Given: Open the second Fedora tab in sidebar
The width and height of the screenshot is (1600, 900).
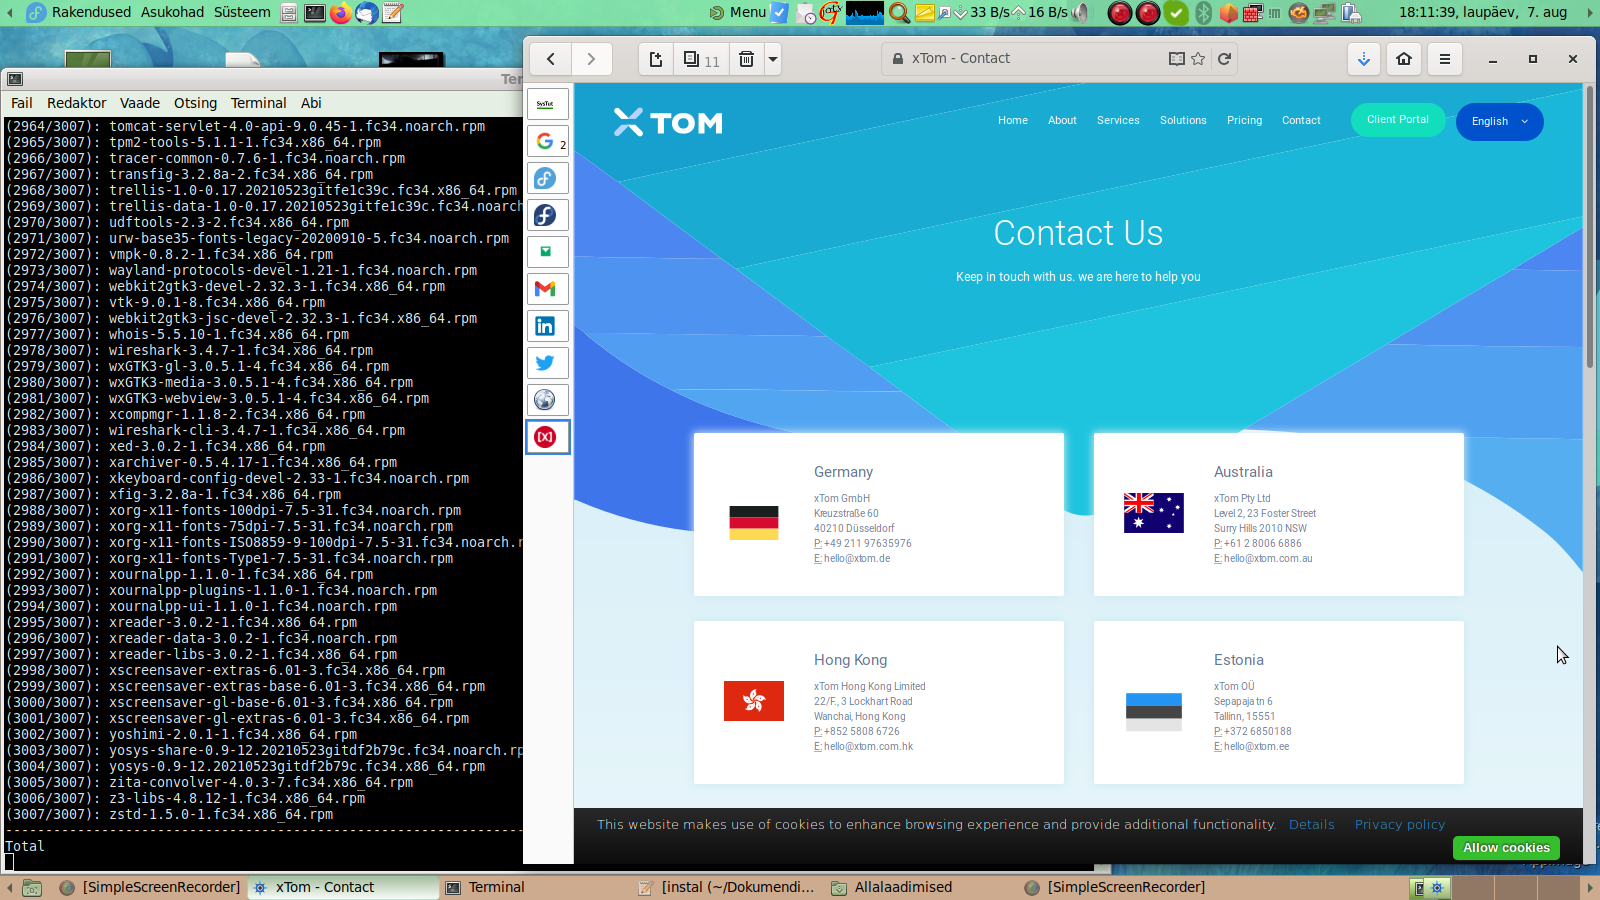Looking at the screenshot, I should (546, 215).
